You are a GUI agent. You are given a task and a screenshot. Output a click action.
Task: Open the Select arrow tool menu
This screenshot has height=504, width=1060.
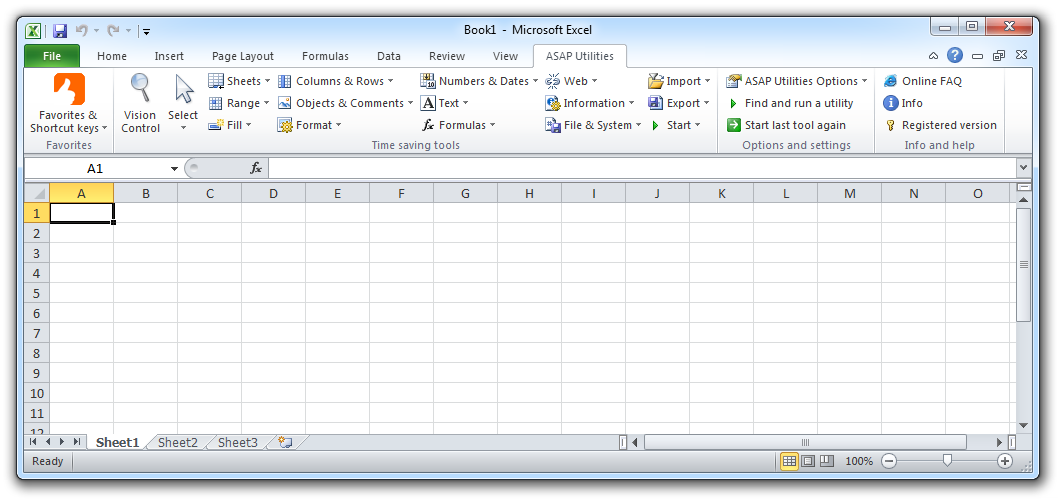coord(183,103)
